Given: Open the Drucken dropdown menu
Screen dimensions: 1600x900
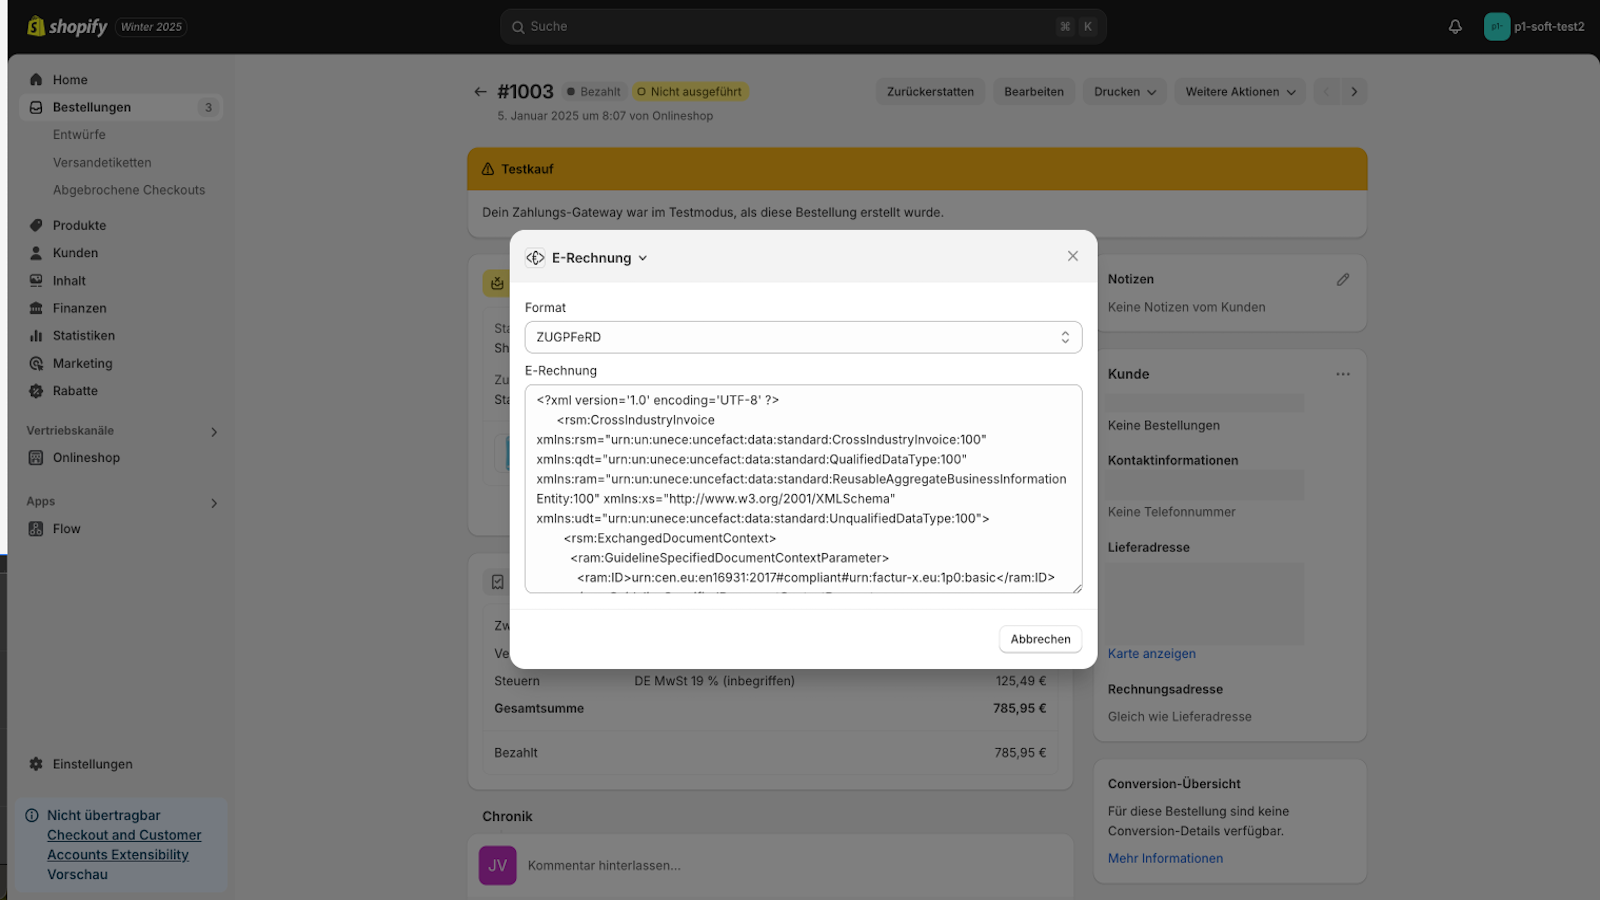Looking at the screenshot, I should coord(1123,91).
